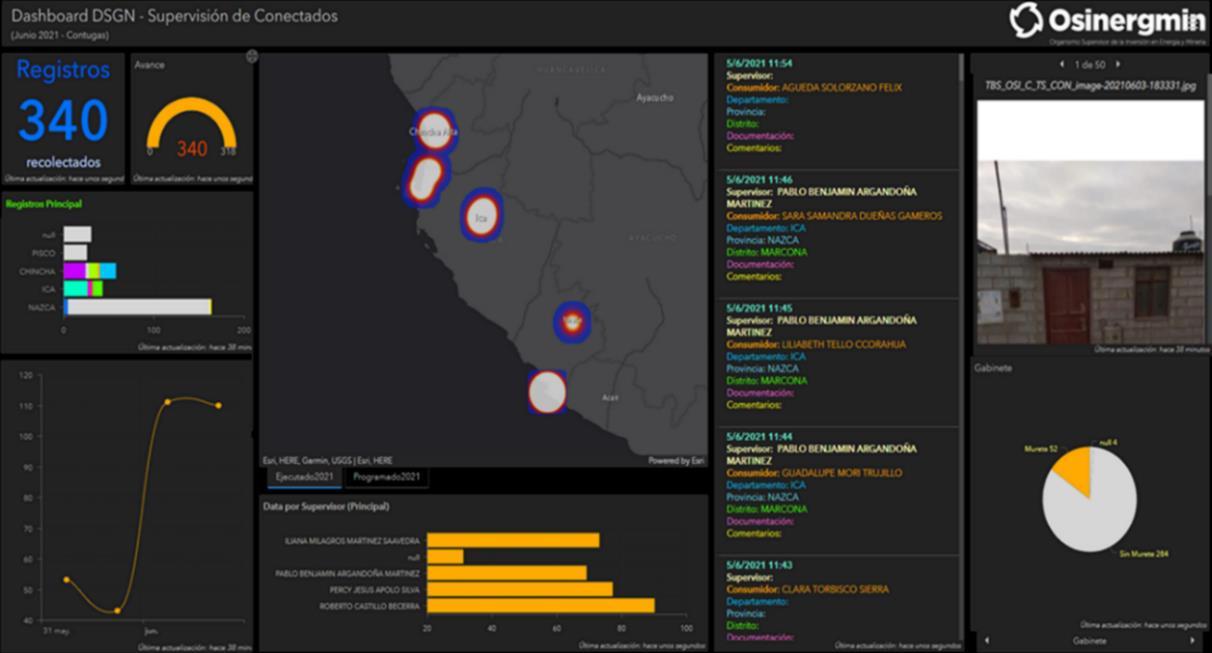The image size is (1212, 653).
Task: Select the null bar in supervisor chart
Action: click(x=445, y=557)
